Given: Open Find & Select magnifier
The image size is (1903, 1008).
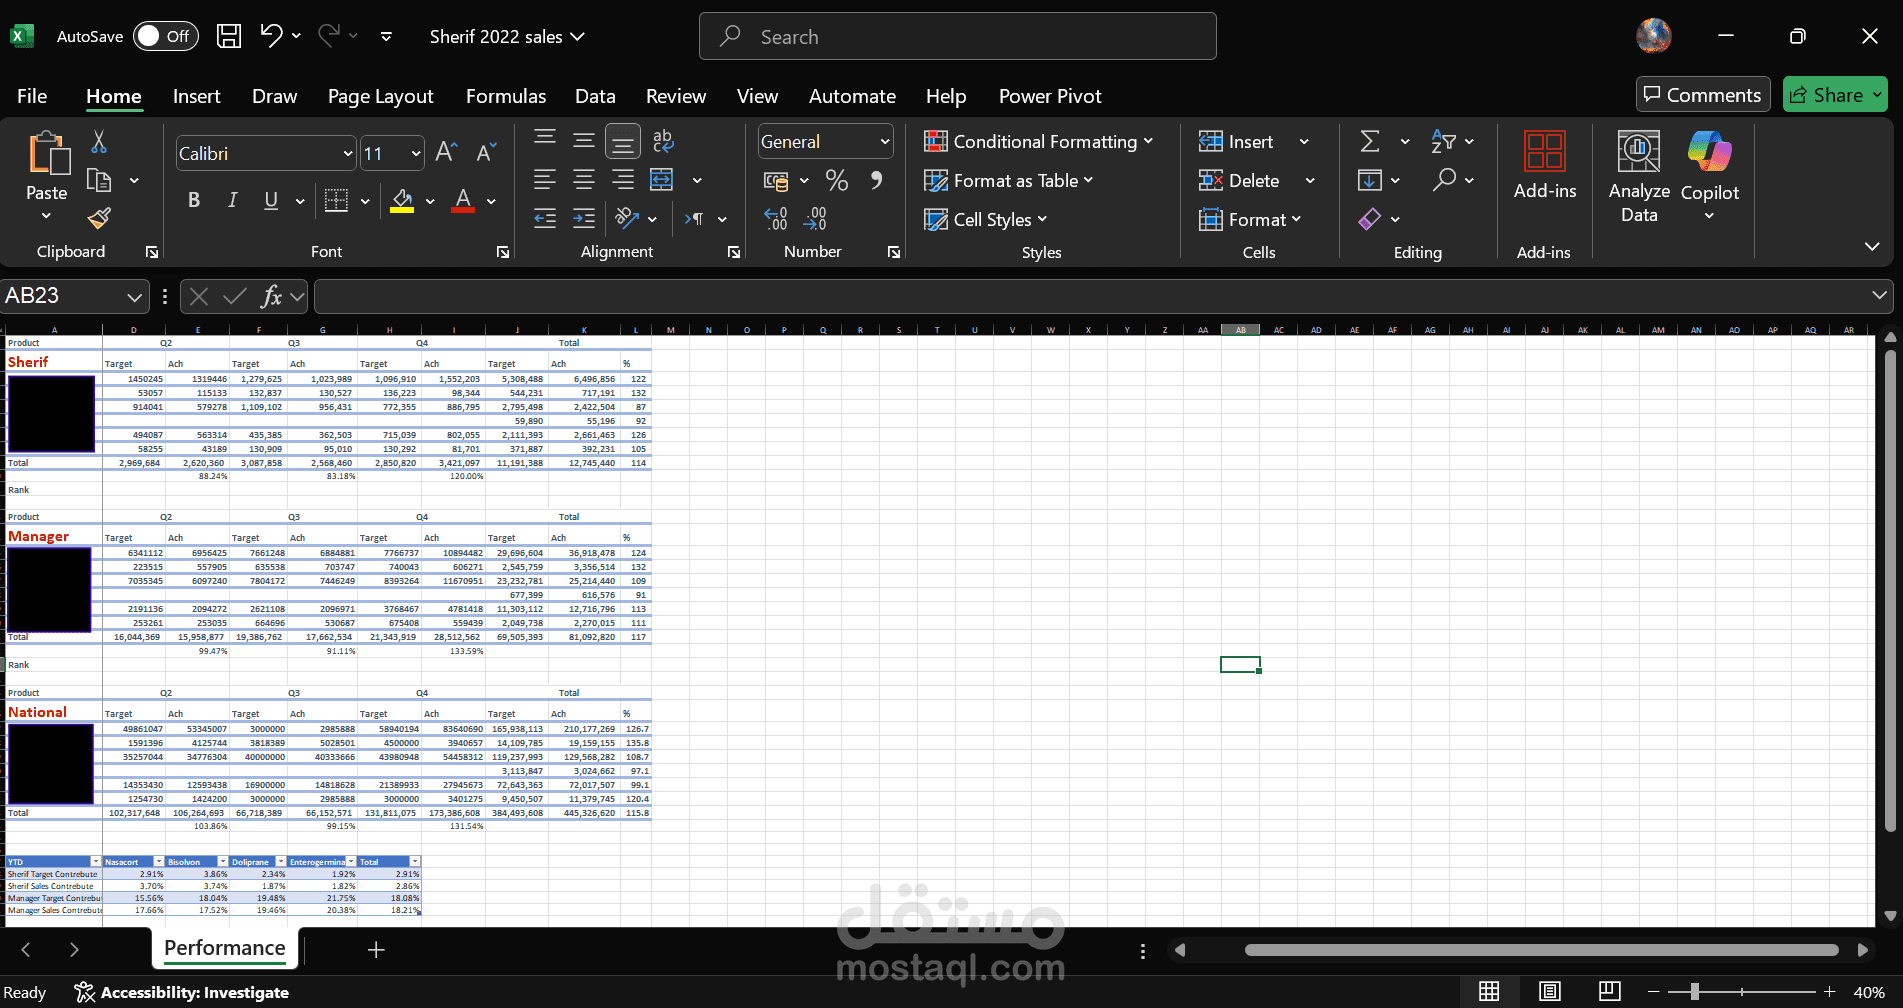Looking at the screenshot, I should click(x=1443, y=180).
